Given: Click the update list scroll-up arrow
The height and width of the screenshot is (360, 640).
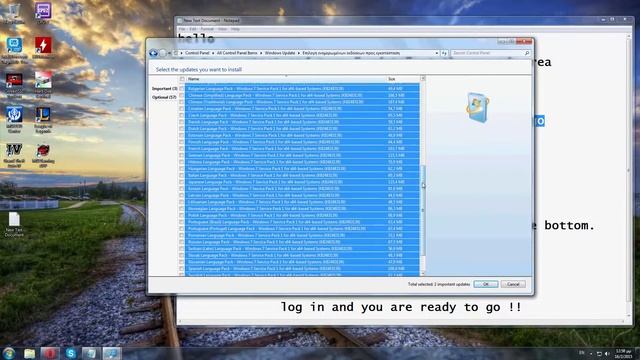Looking at the screenshot, I should click(423, 78).
